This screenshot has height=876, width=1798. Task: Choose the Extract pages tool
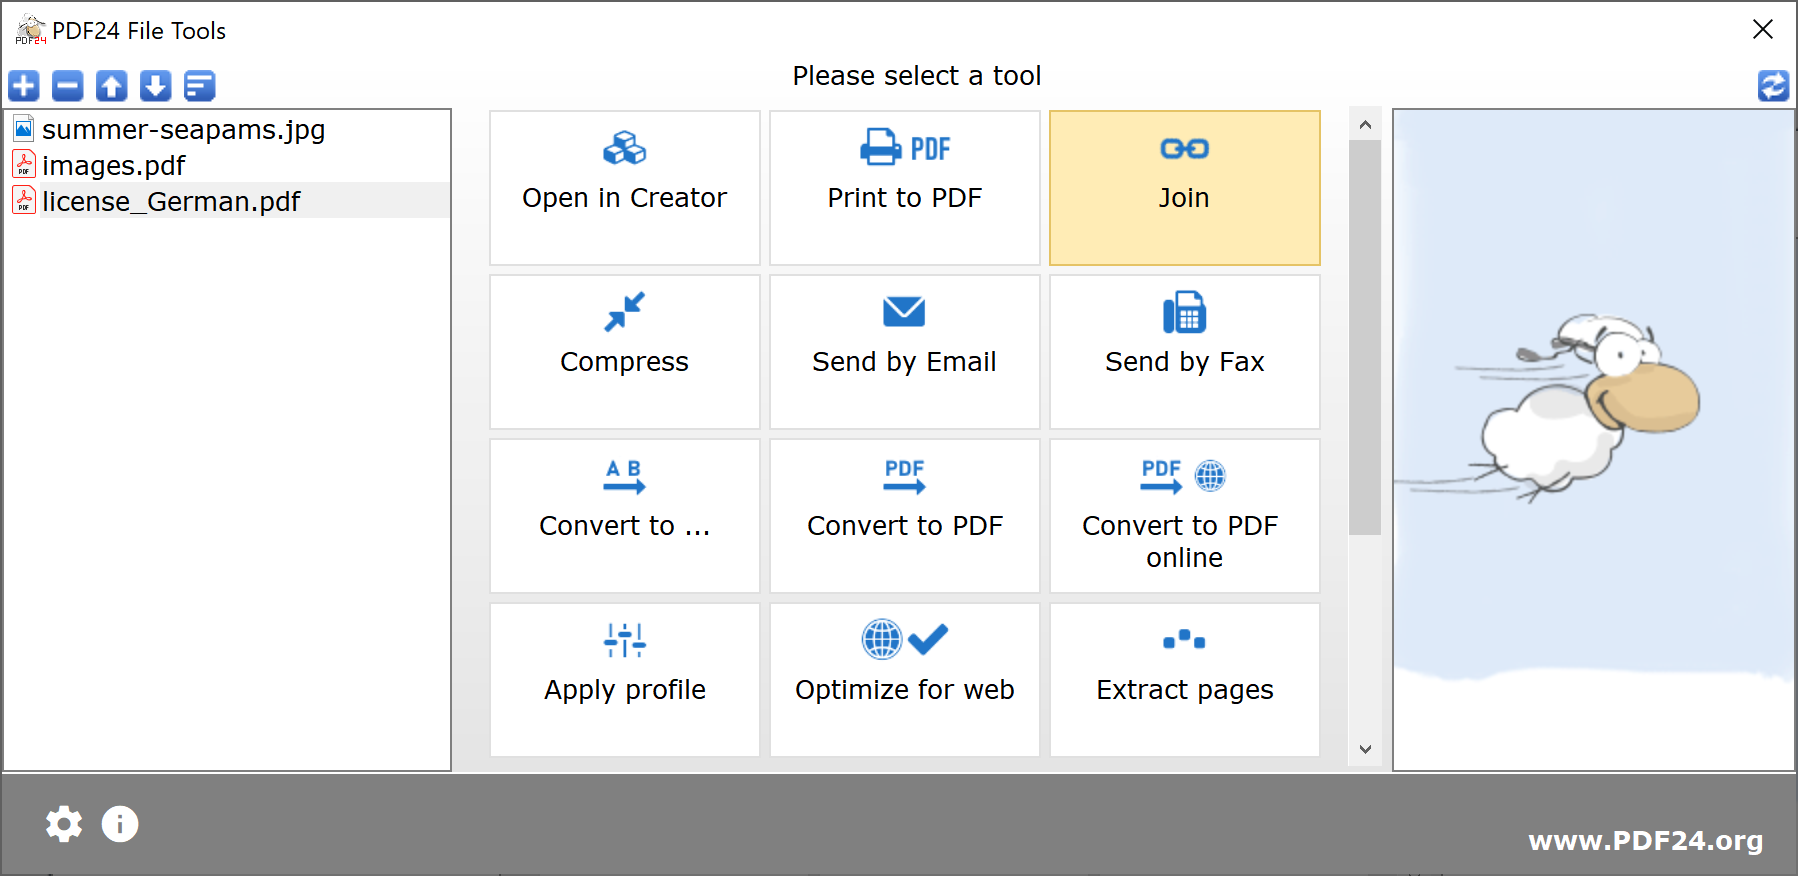coord(1184,679)
